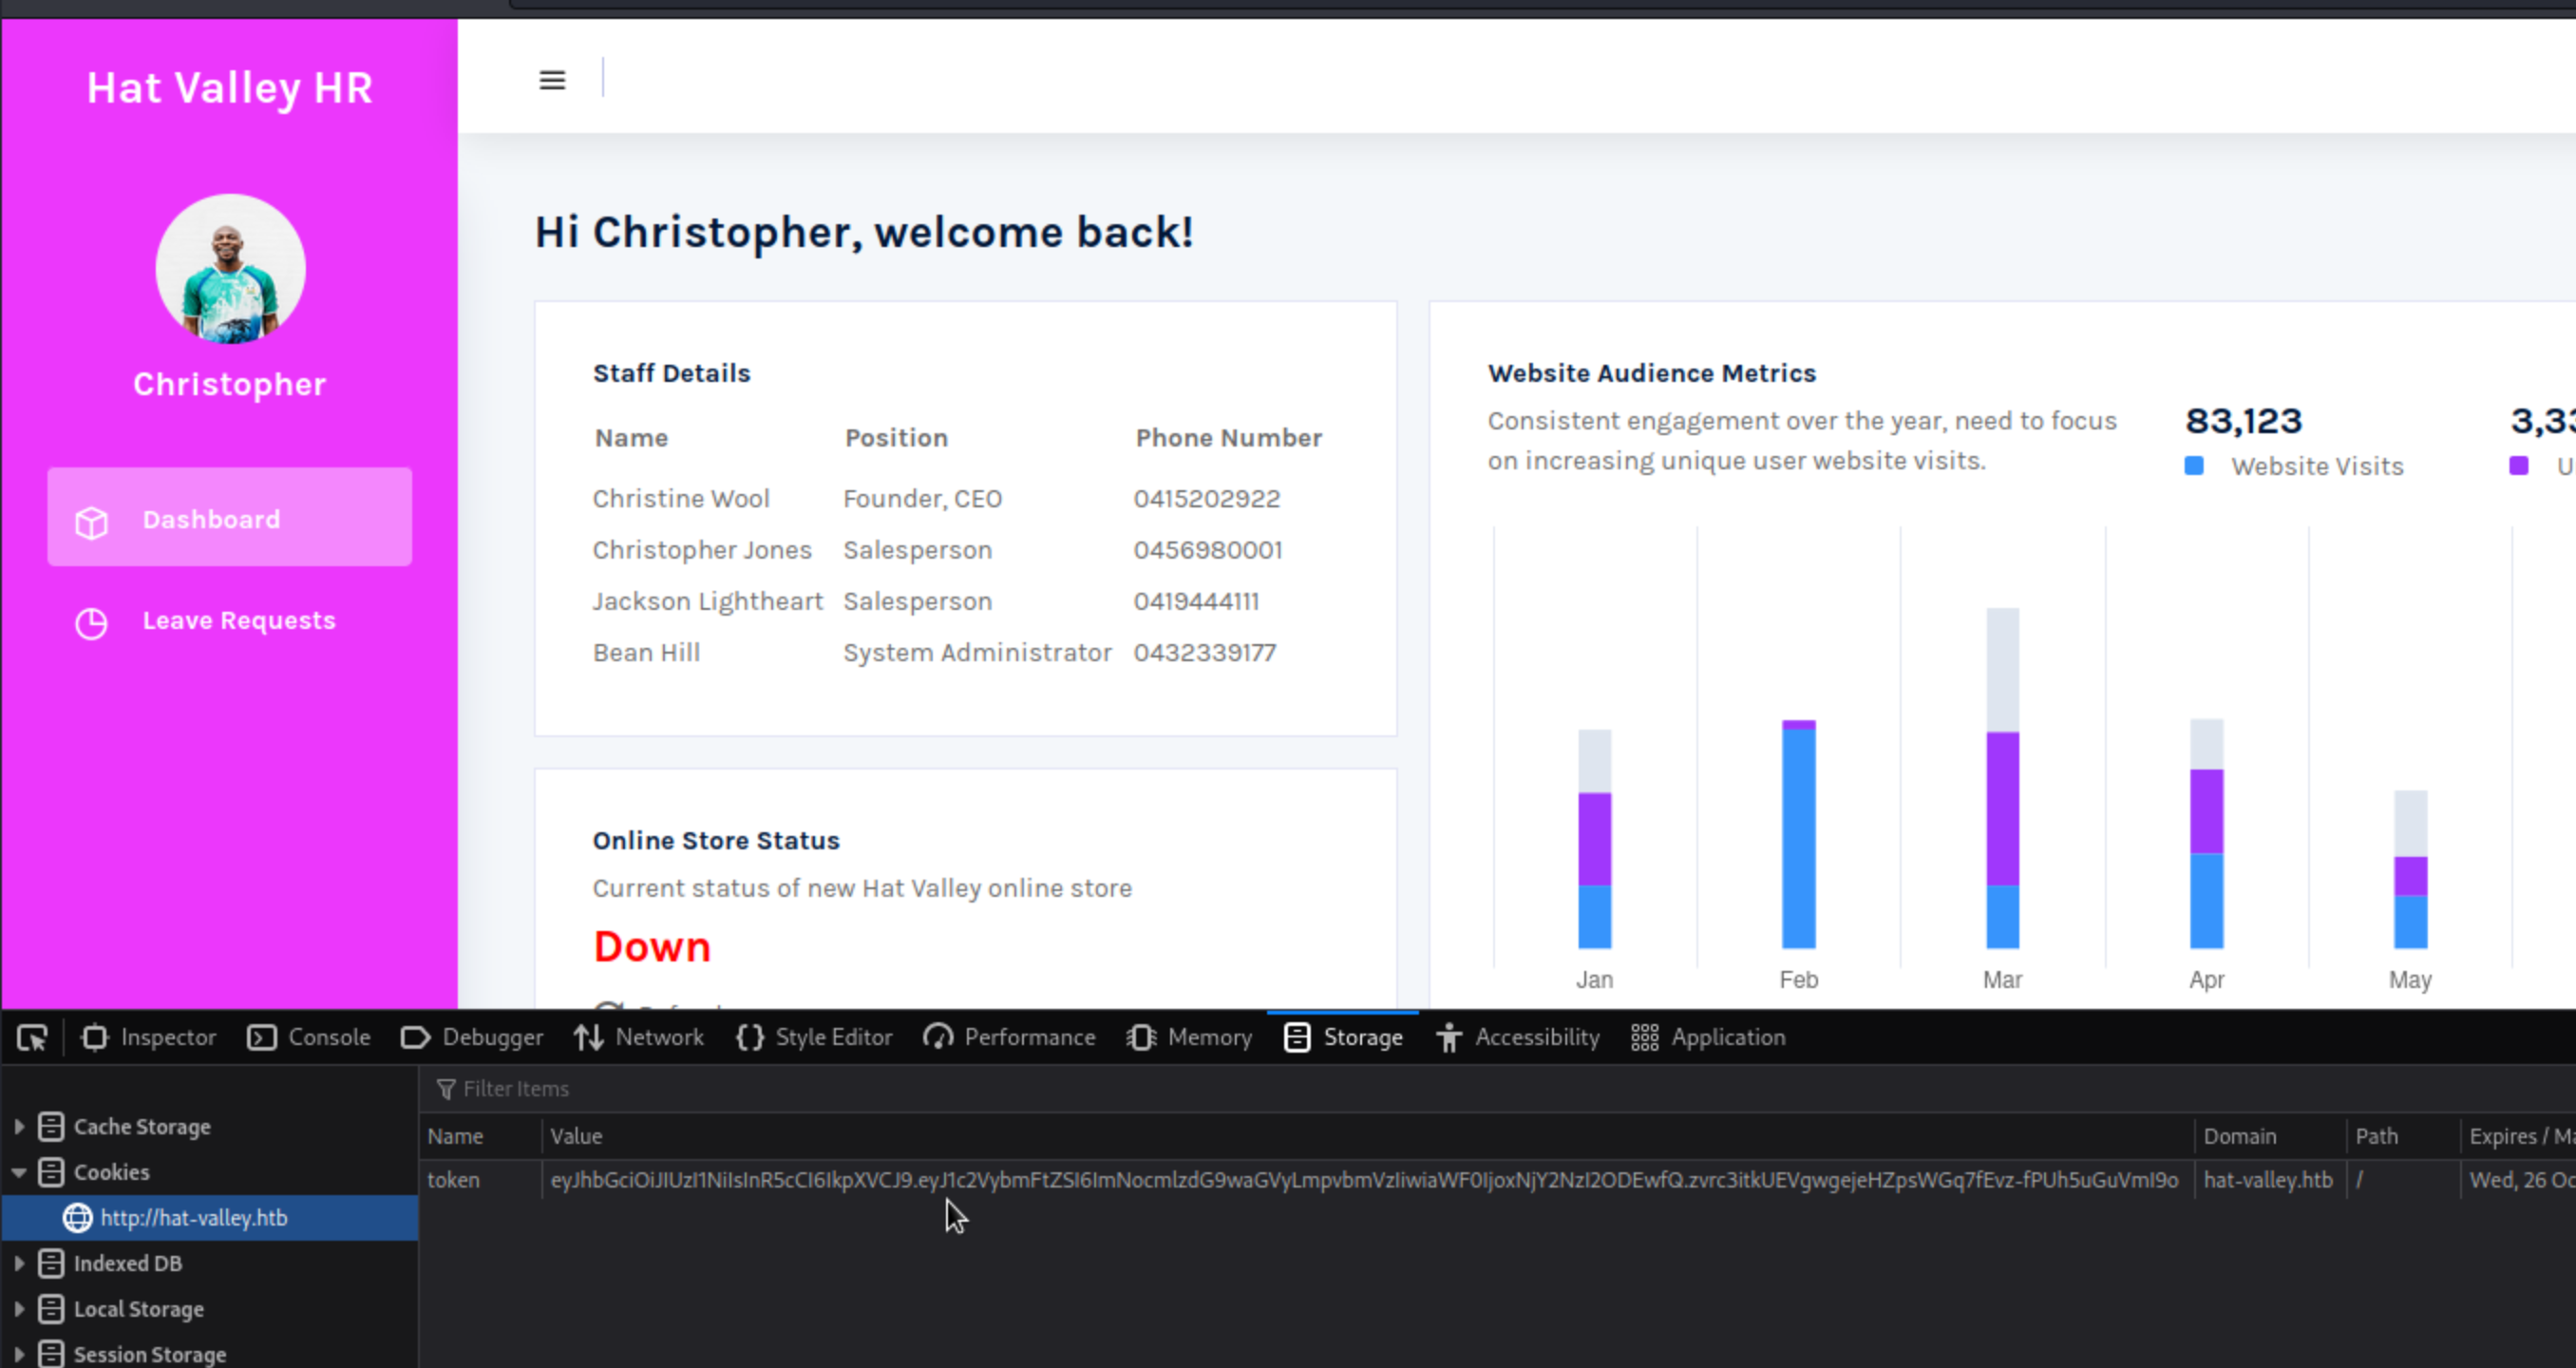
Task: Open the Console panel
Action: (x=309, y=1038)
